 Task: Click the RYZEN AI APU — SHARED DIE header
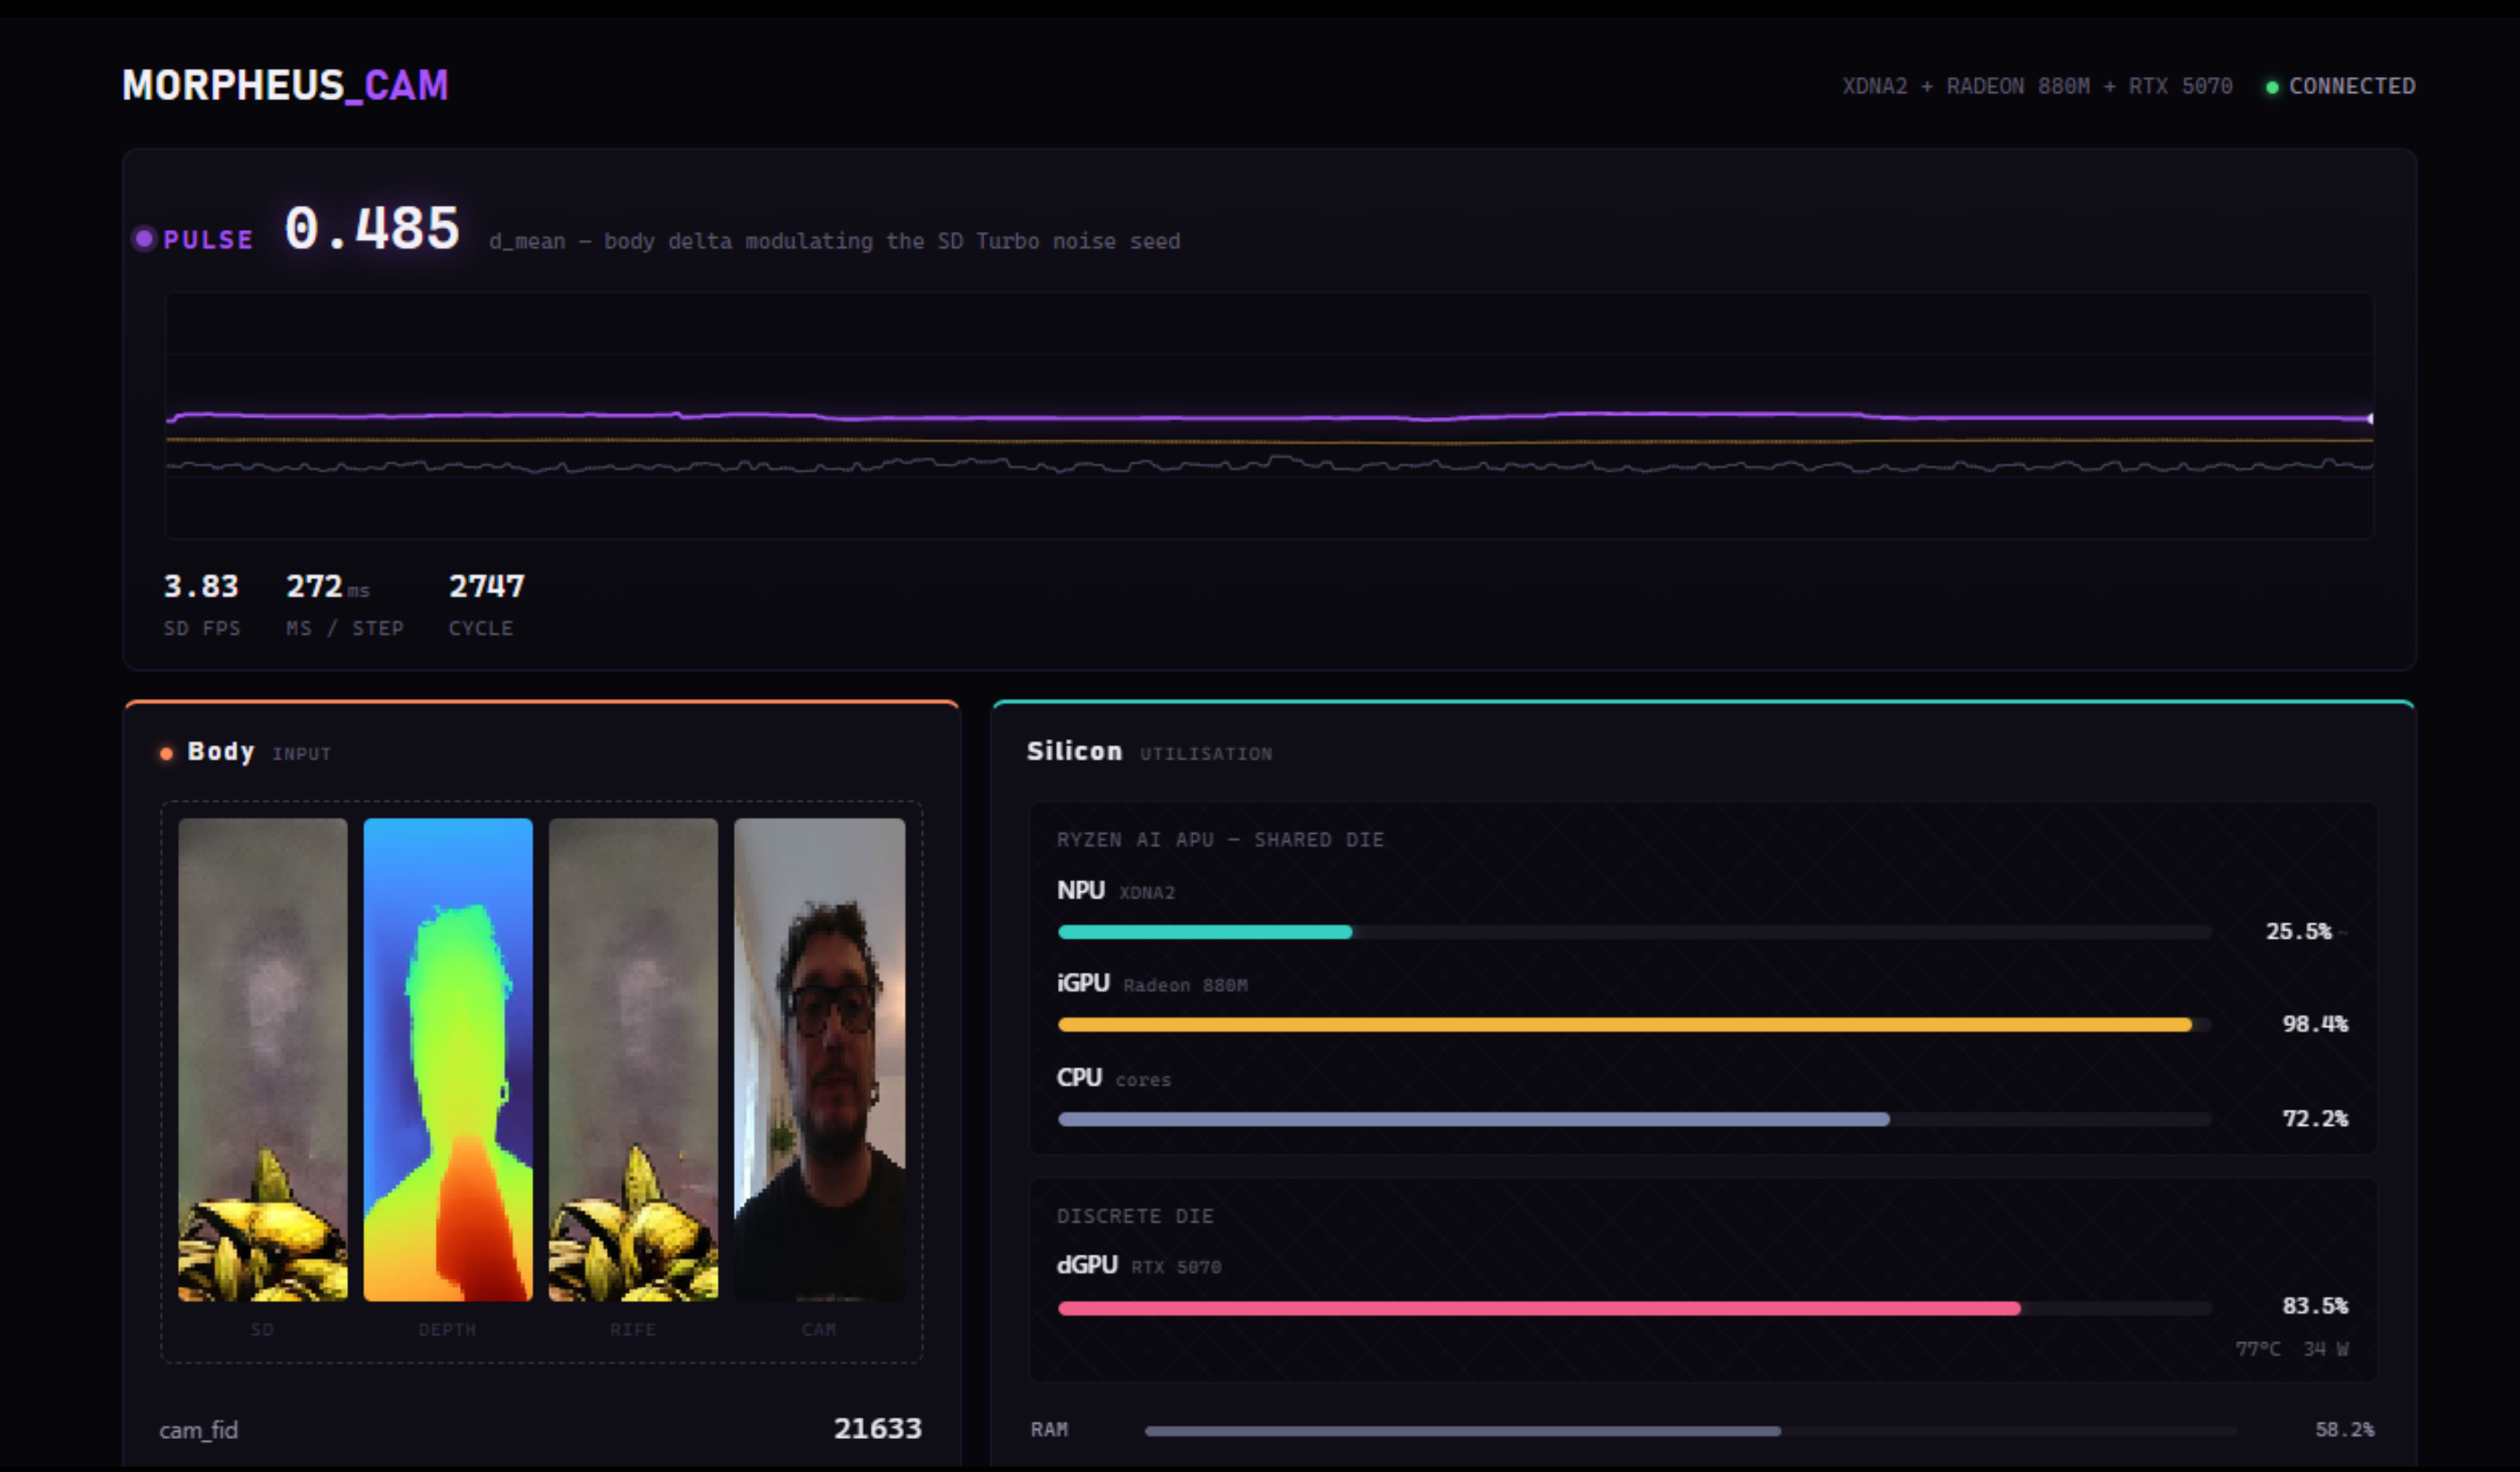pyautogui.click(x=1220, y=840)
